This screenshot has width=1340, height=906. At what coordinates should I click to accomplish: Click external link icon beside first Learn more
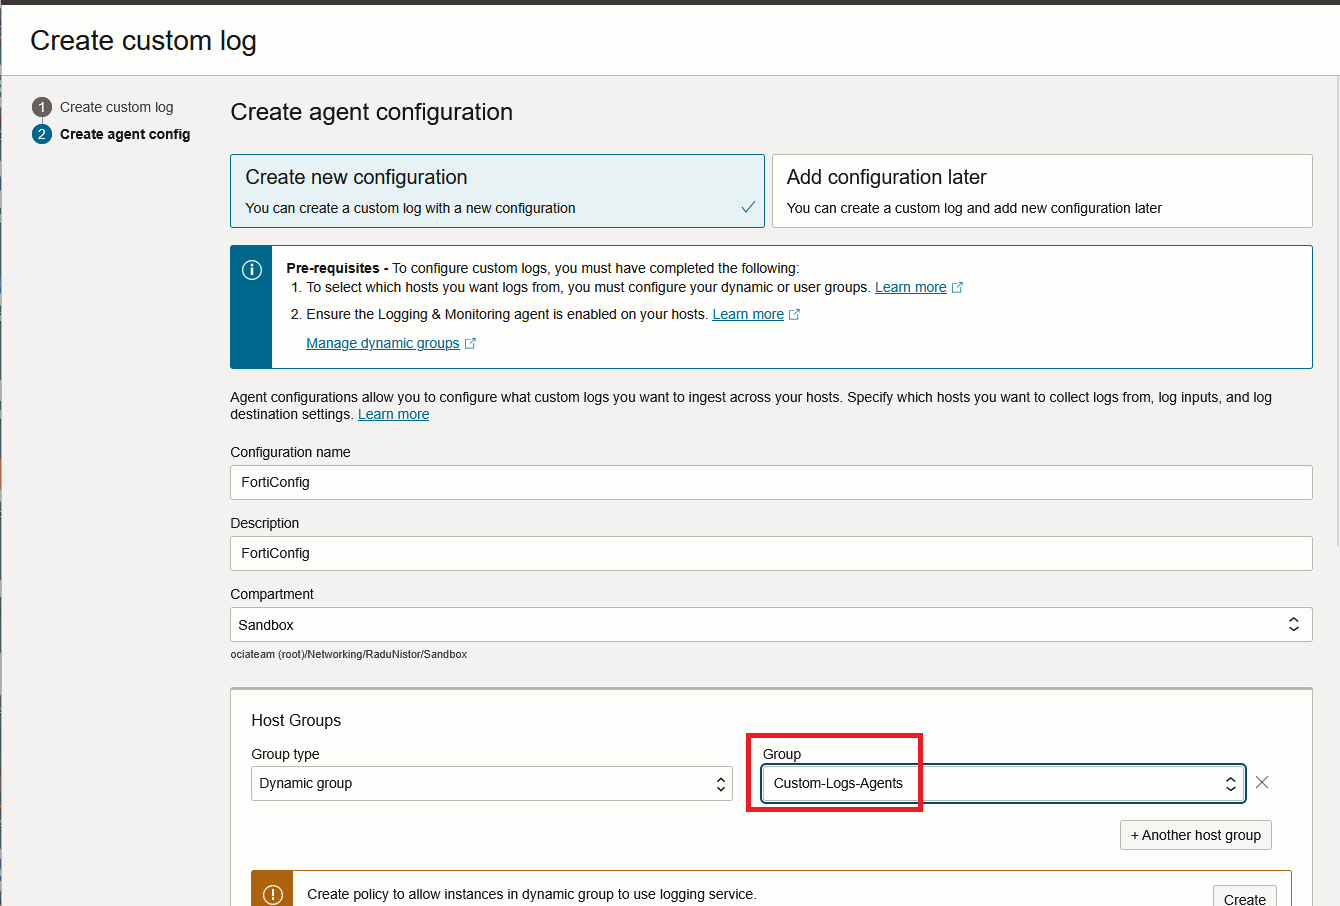coord(957,288)
